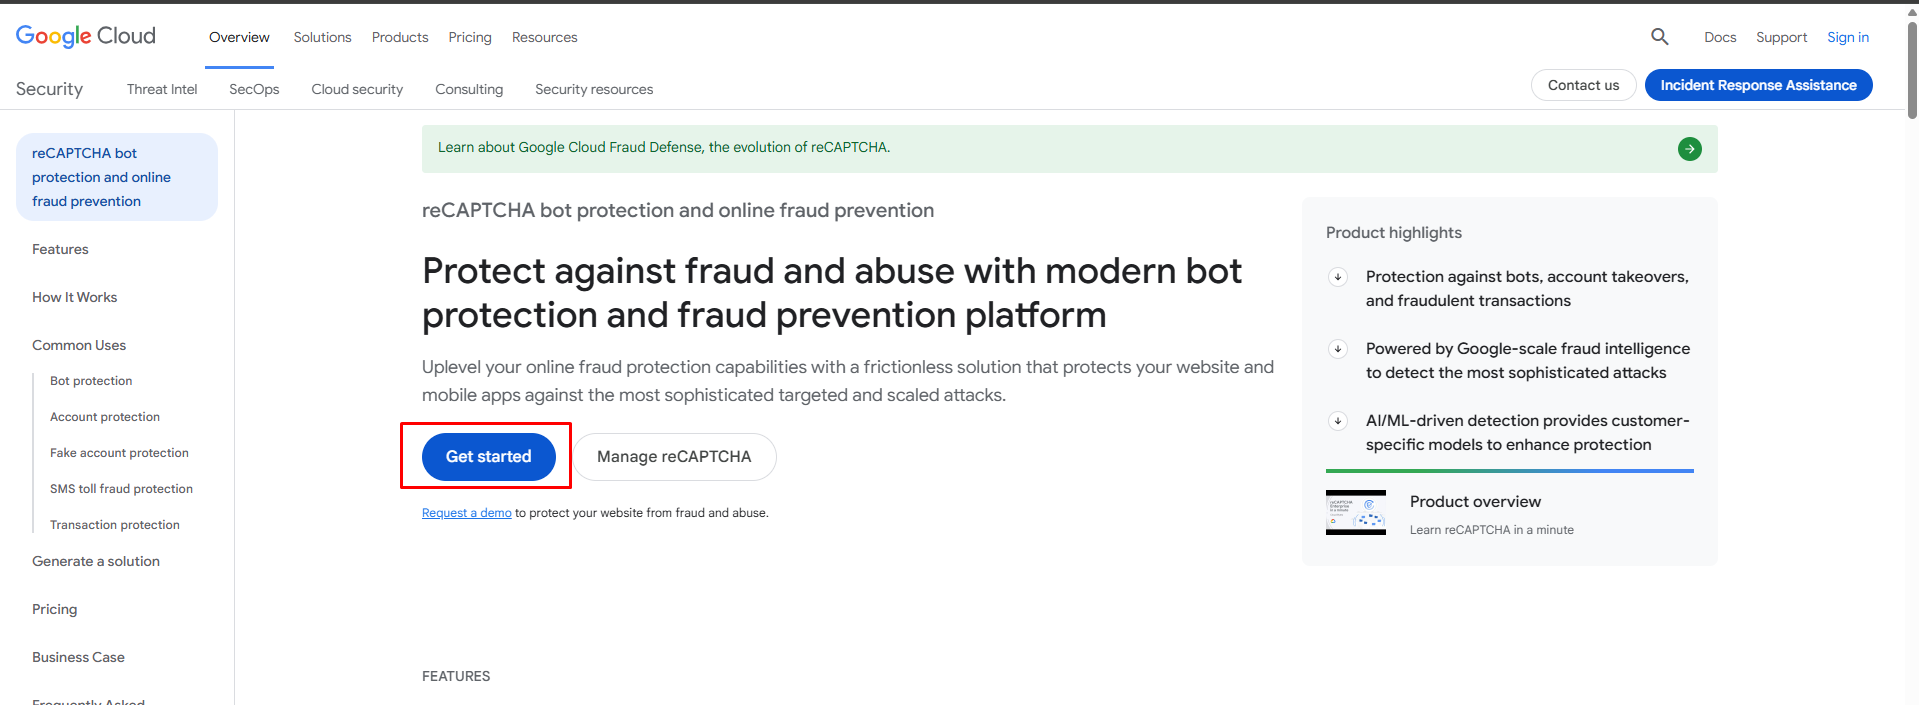Viewport: 1919px width, 705px height.
Task: Expand the bots and account takeovers highlight
Action: click(1338, 277)
